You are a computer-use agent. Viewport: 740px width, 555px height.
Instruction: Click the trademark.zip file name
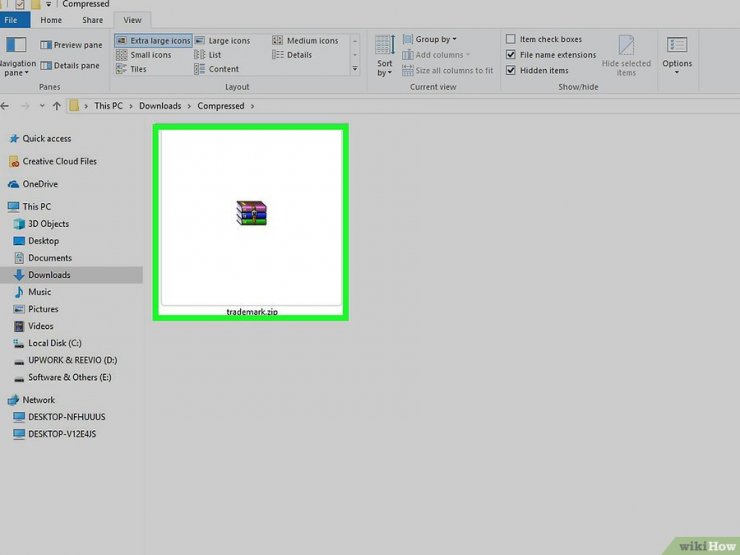[252, 311]
